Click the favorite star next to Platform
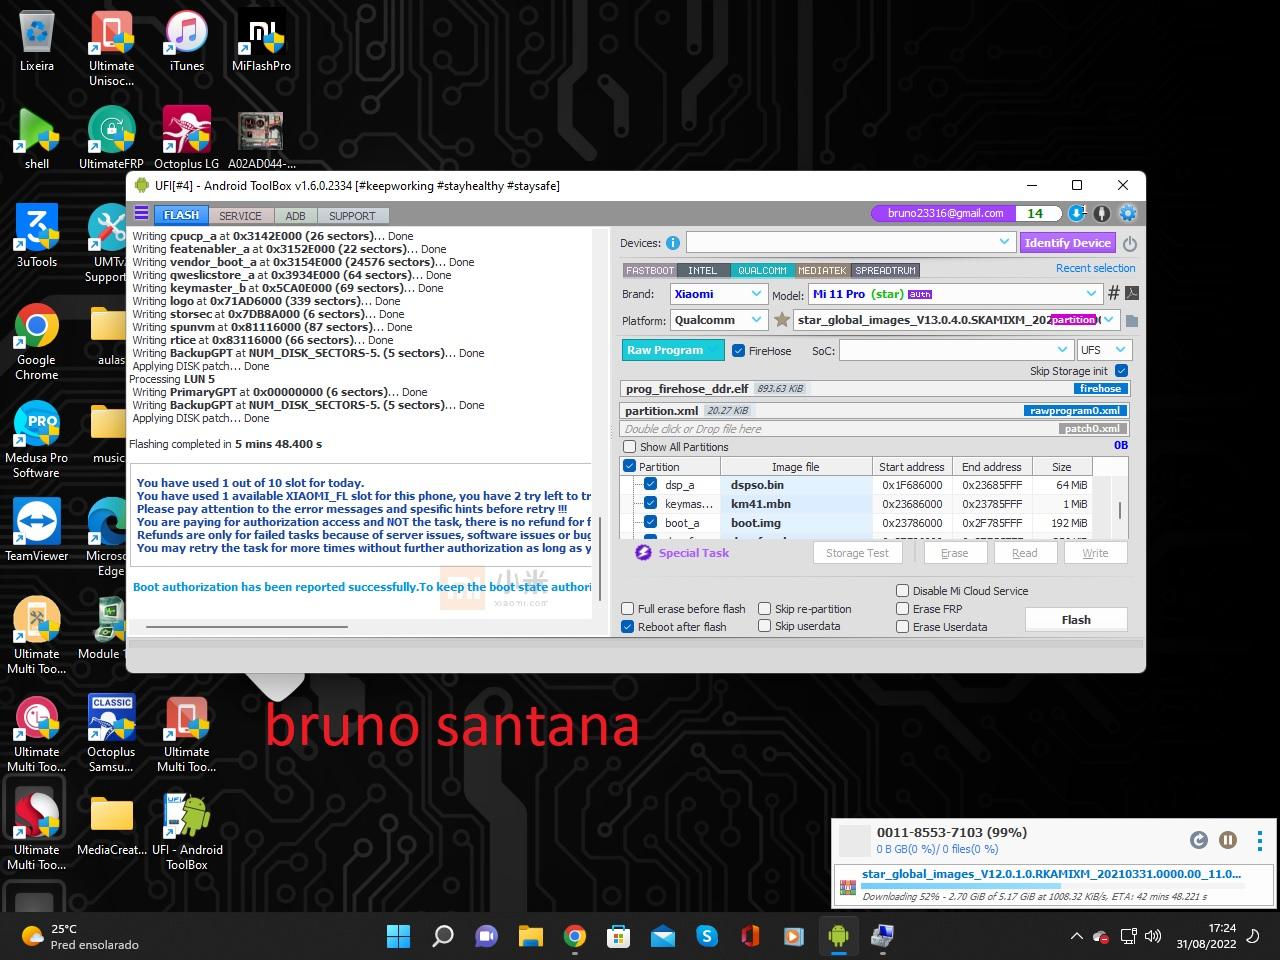 (x=782, y=320)
